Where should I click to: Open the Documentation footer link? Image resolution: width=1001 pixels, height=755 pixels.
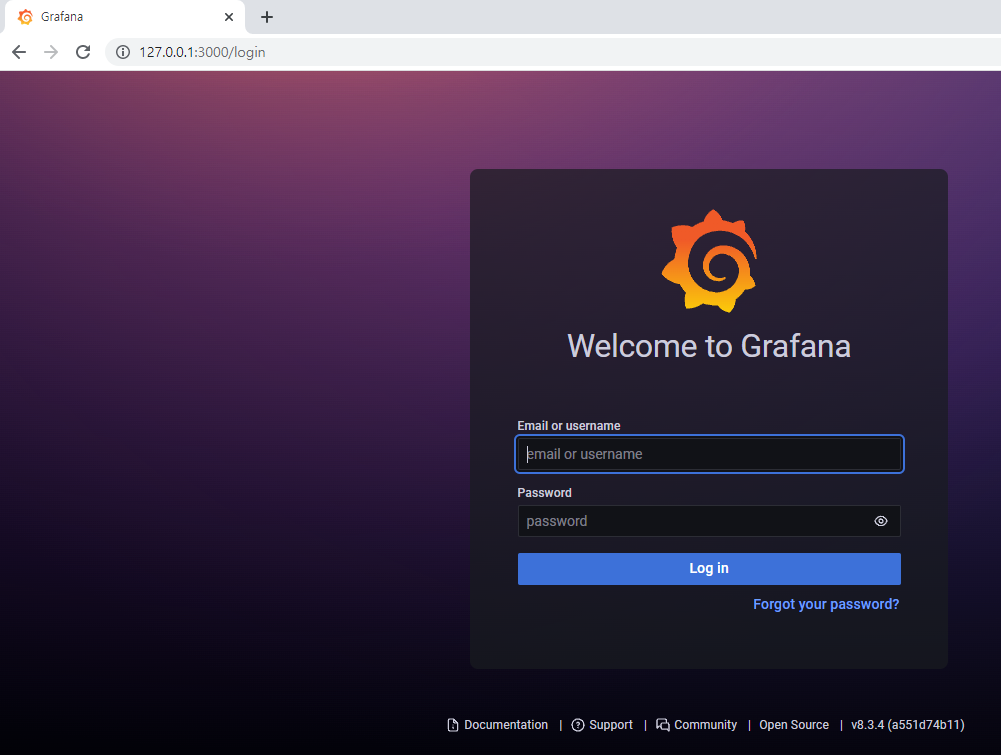(505, 725)
